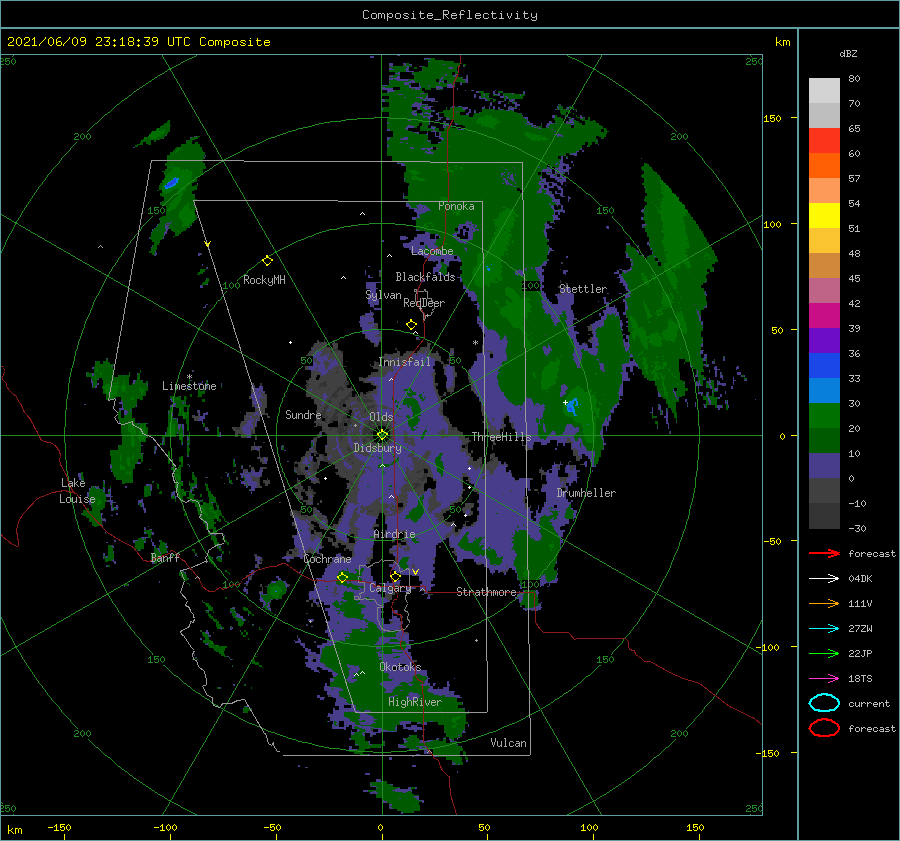Image resolution: width=900 pixels, height=841 pixels.
Task: Select the yellow diamond marker below RedDeer
Action: tap(412, 325)
